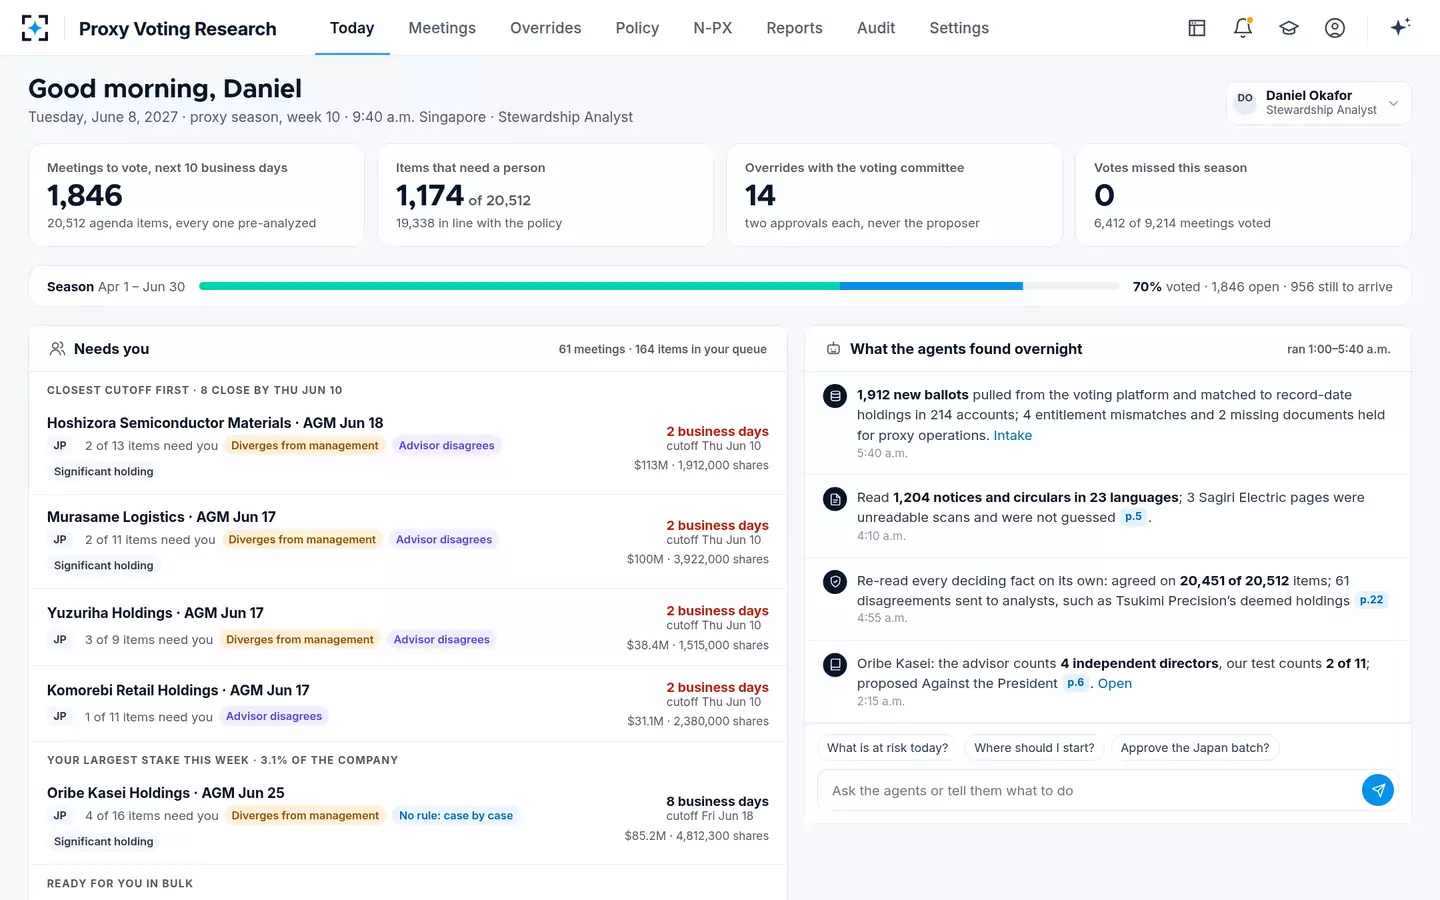Choose 'Where should I start?' suggestion
1440x900 pixels.
[x=1034, y=748]
